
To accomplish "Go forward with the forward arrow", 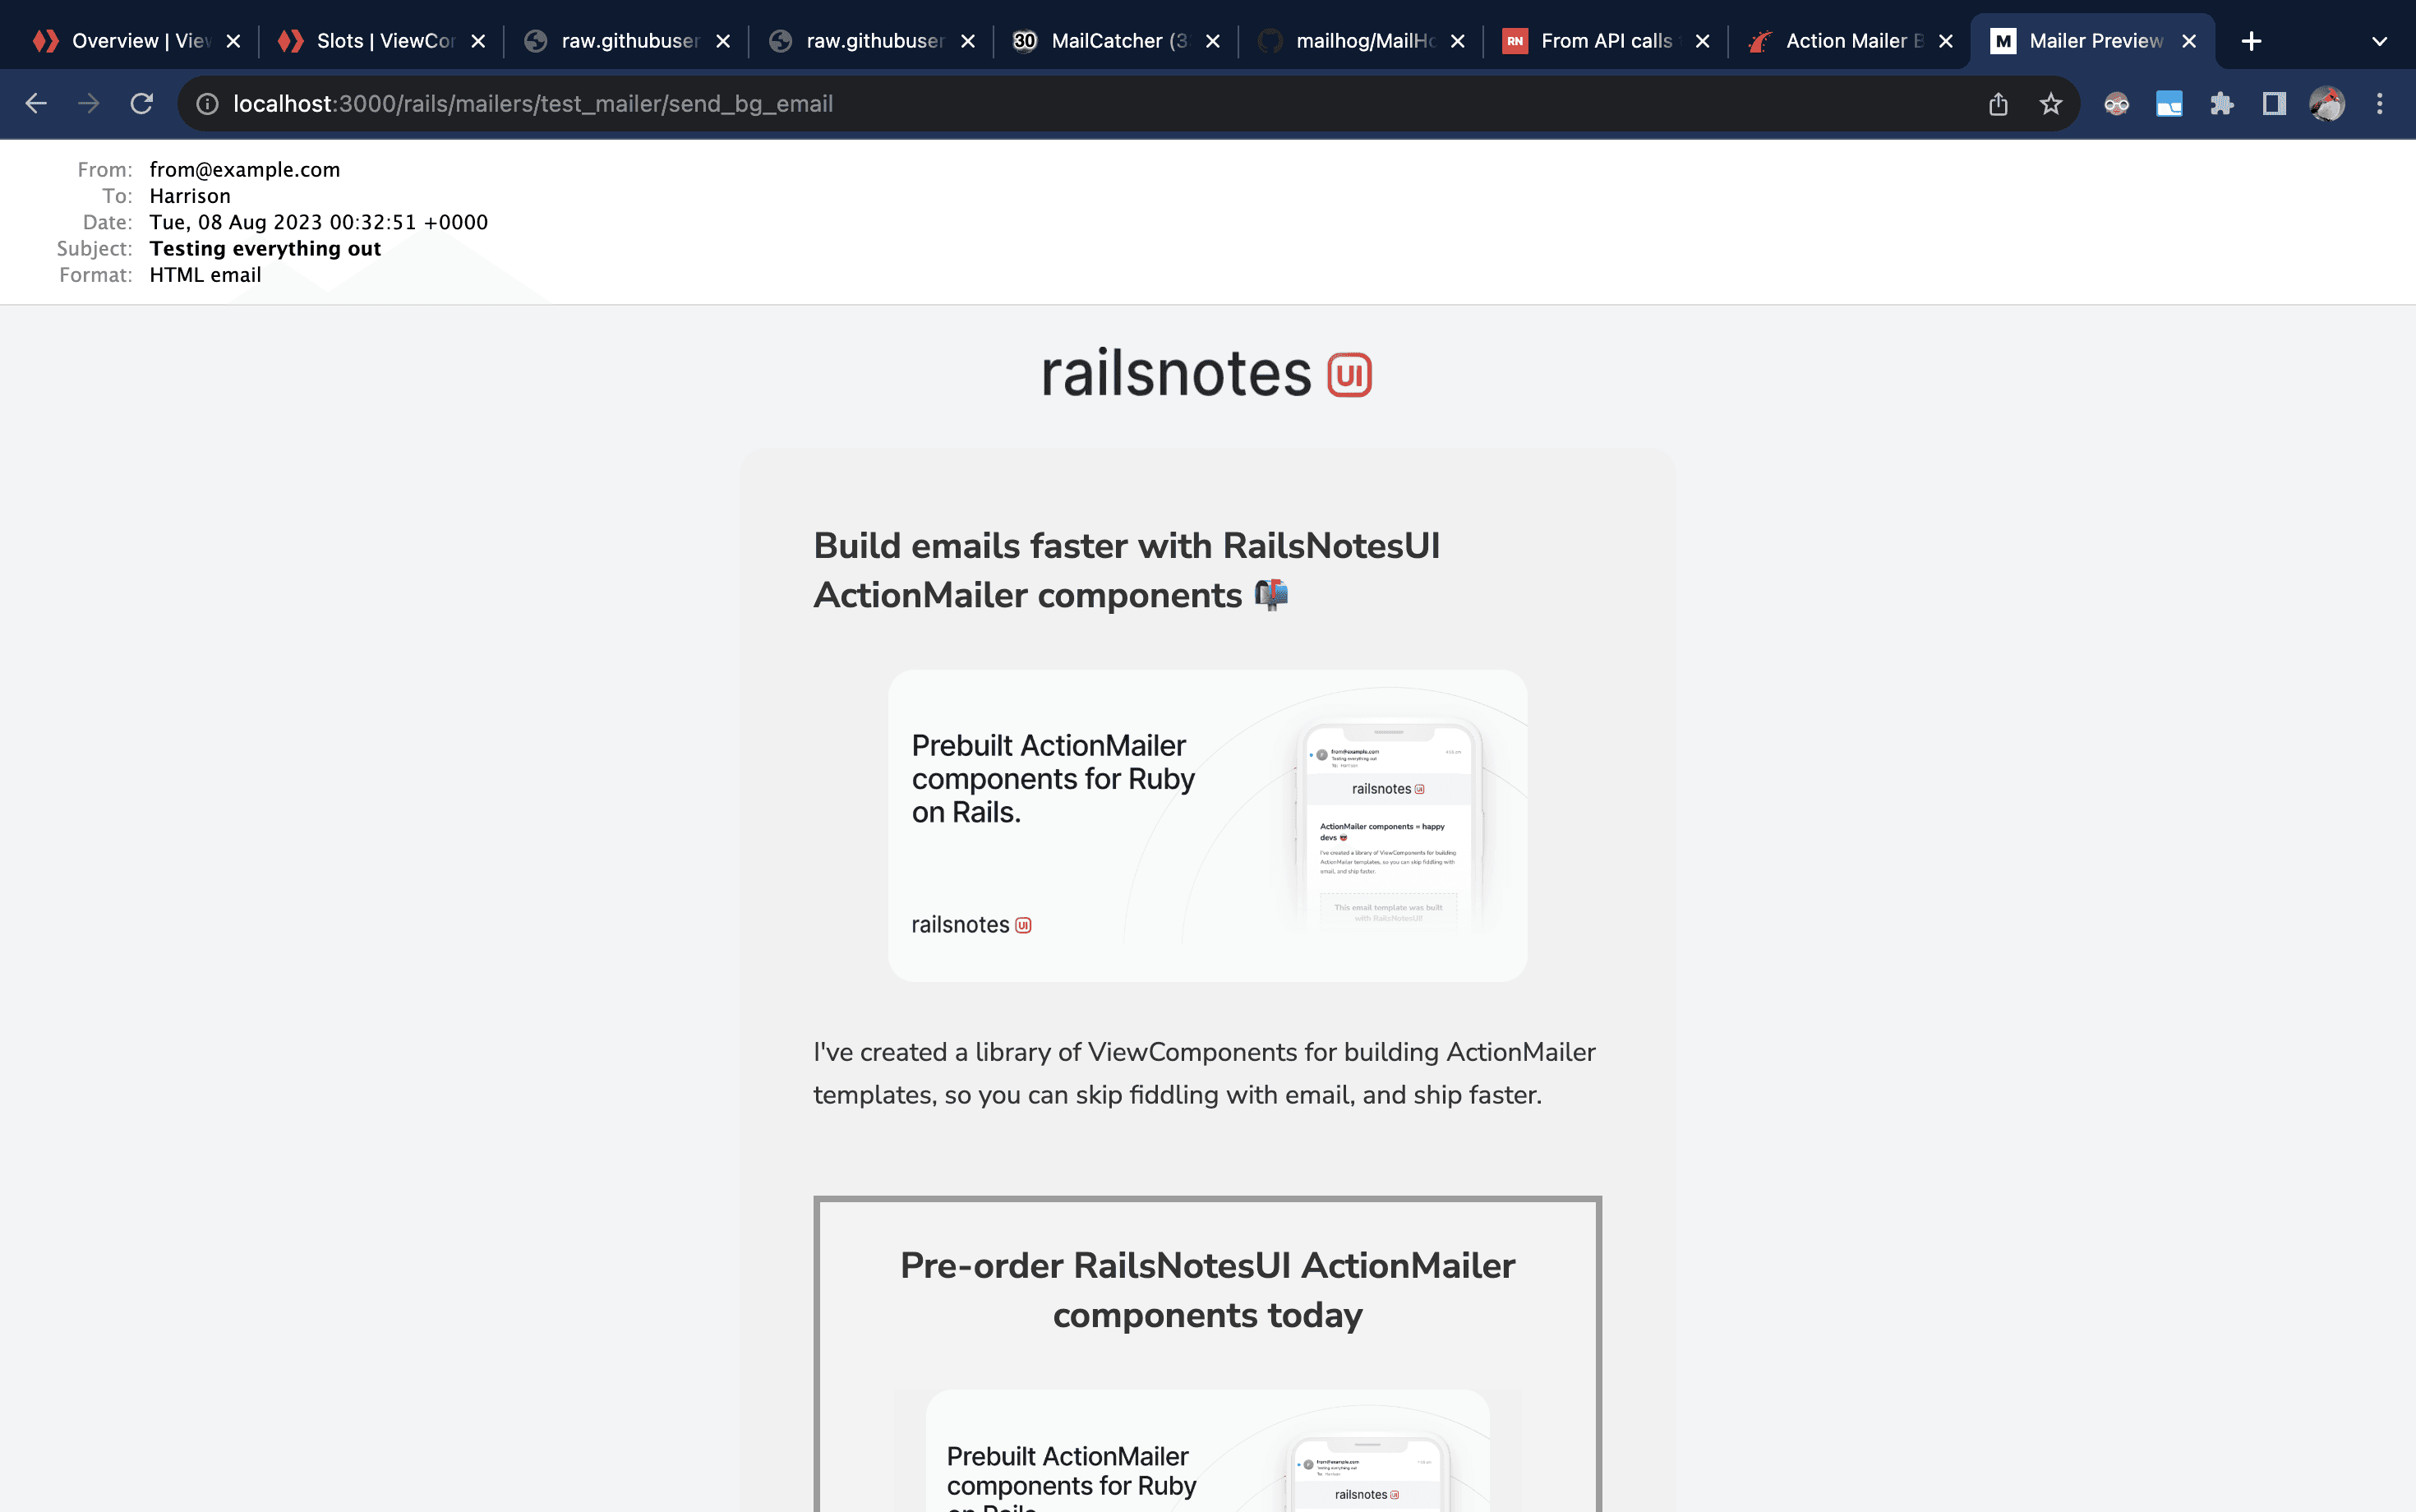I will pos(89,104).
